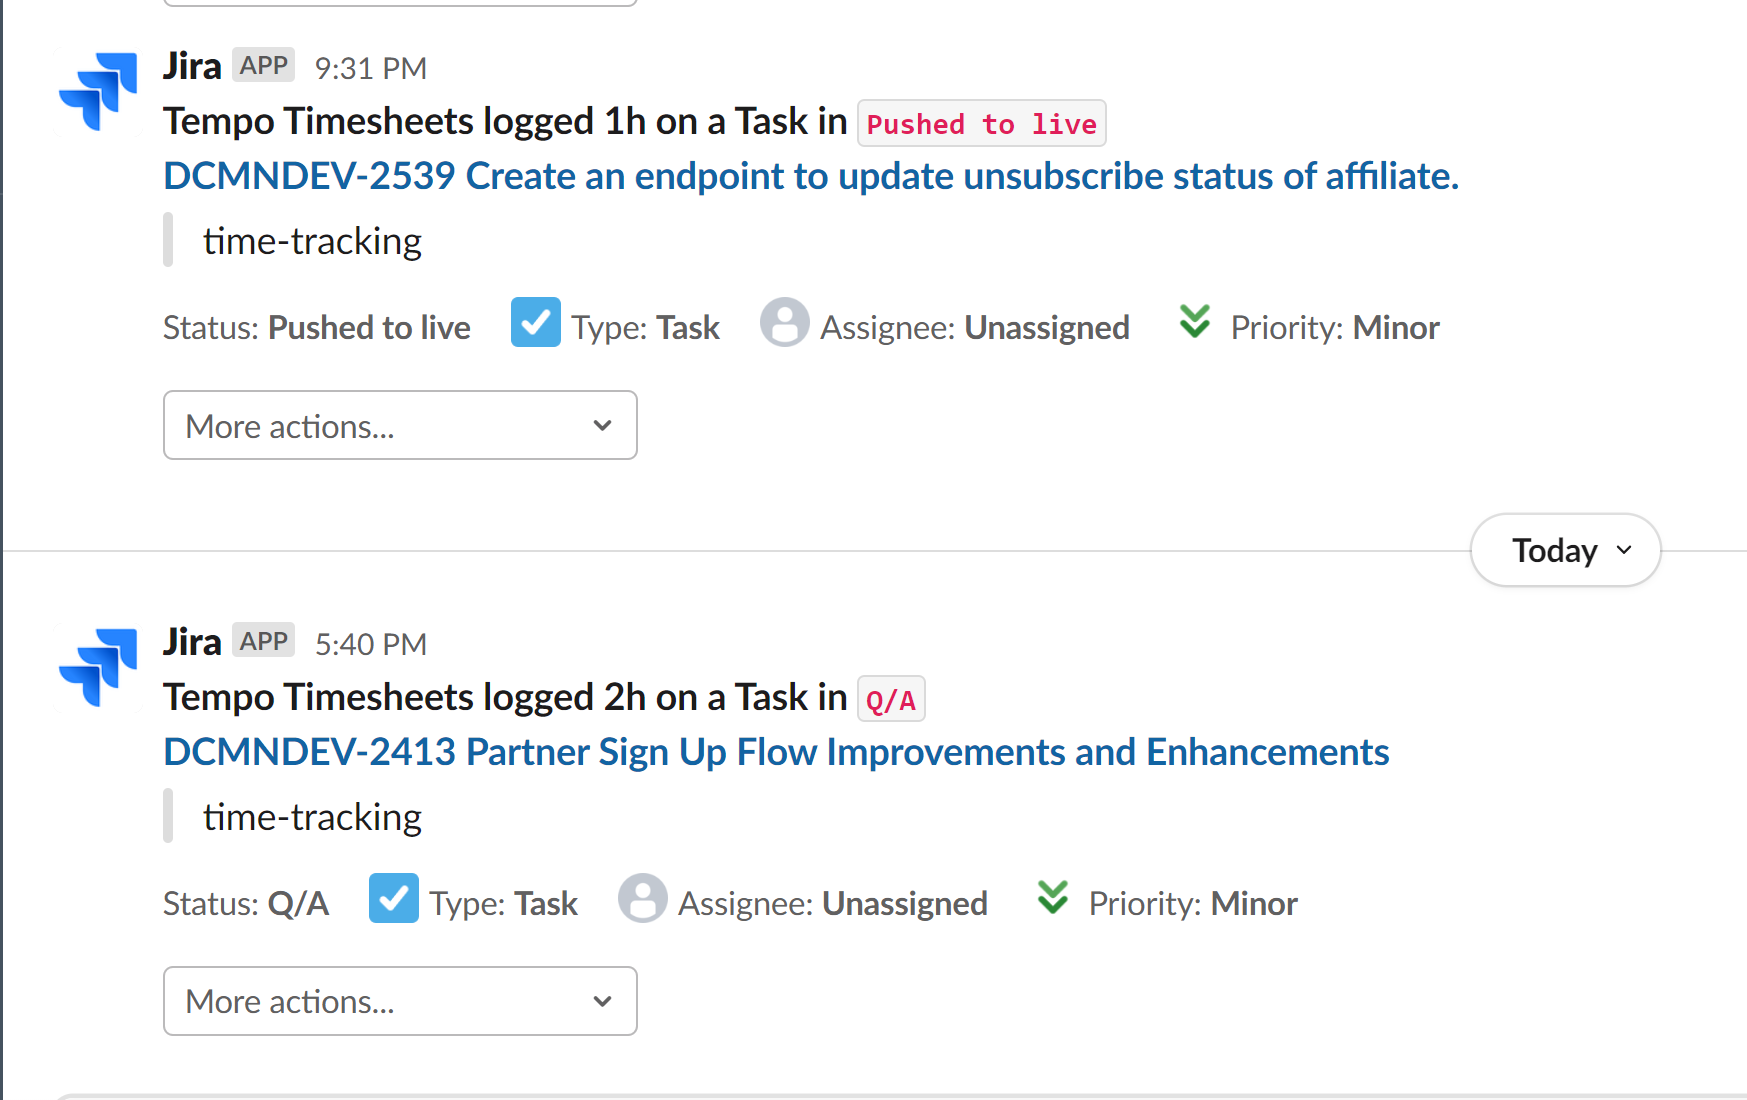Screen dimensions: 1747x1100
Task: Click the 5:40 PM message timestamp
Action: pos(371,644)
